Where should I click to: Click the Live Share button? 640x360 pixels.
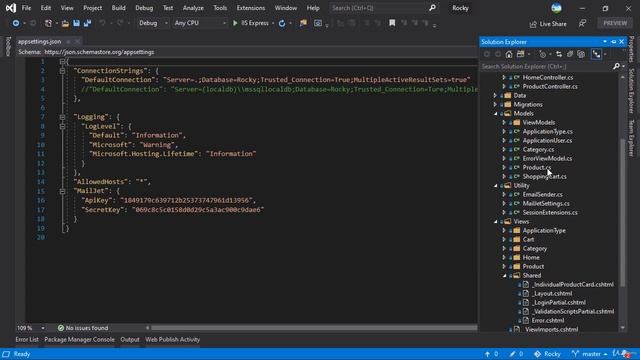[x=548, y=24]
